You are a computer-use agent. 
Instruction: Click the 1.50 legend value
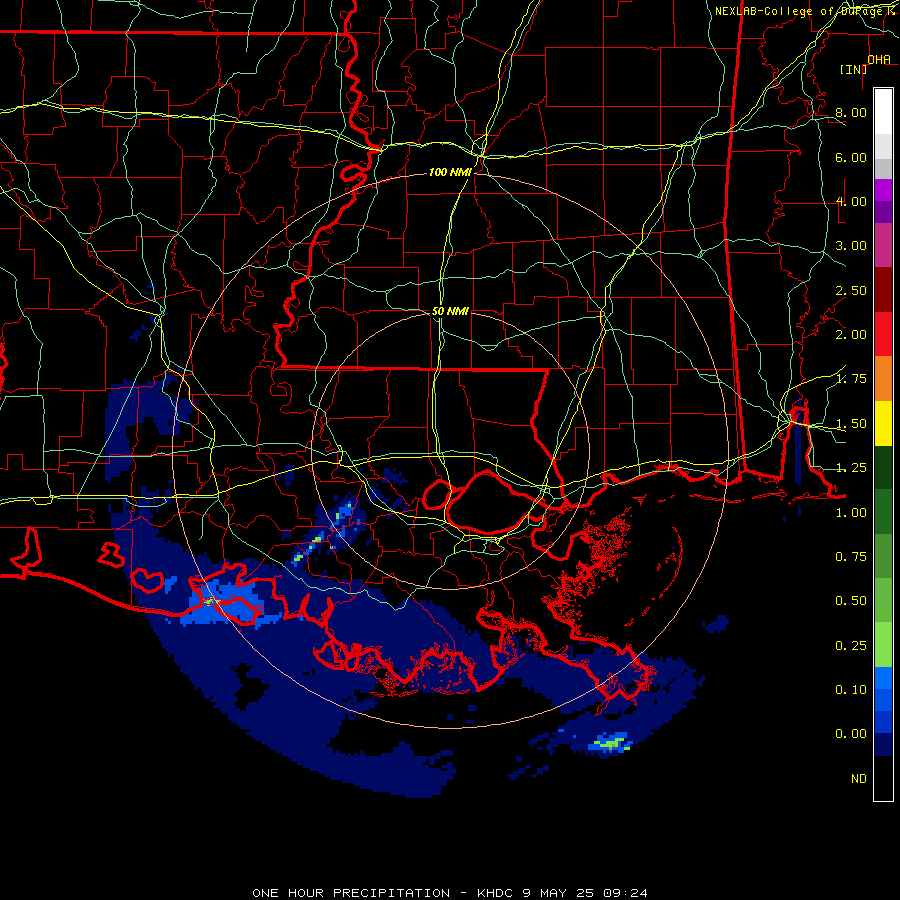850,424
